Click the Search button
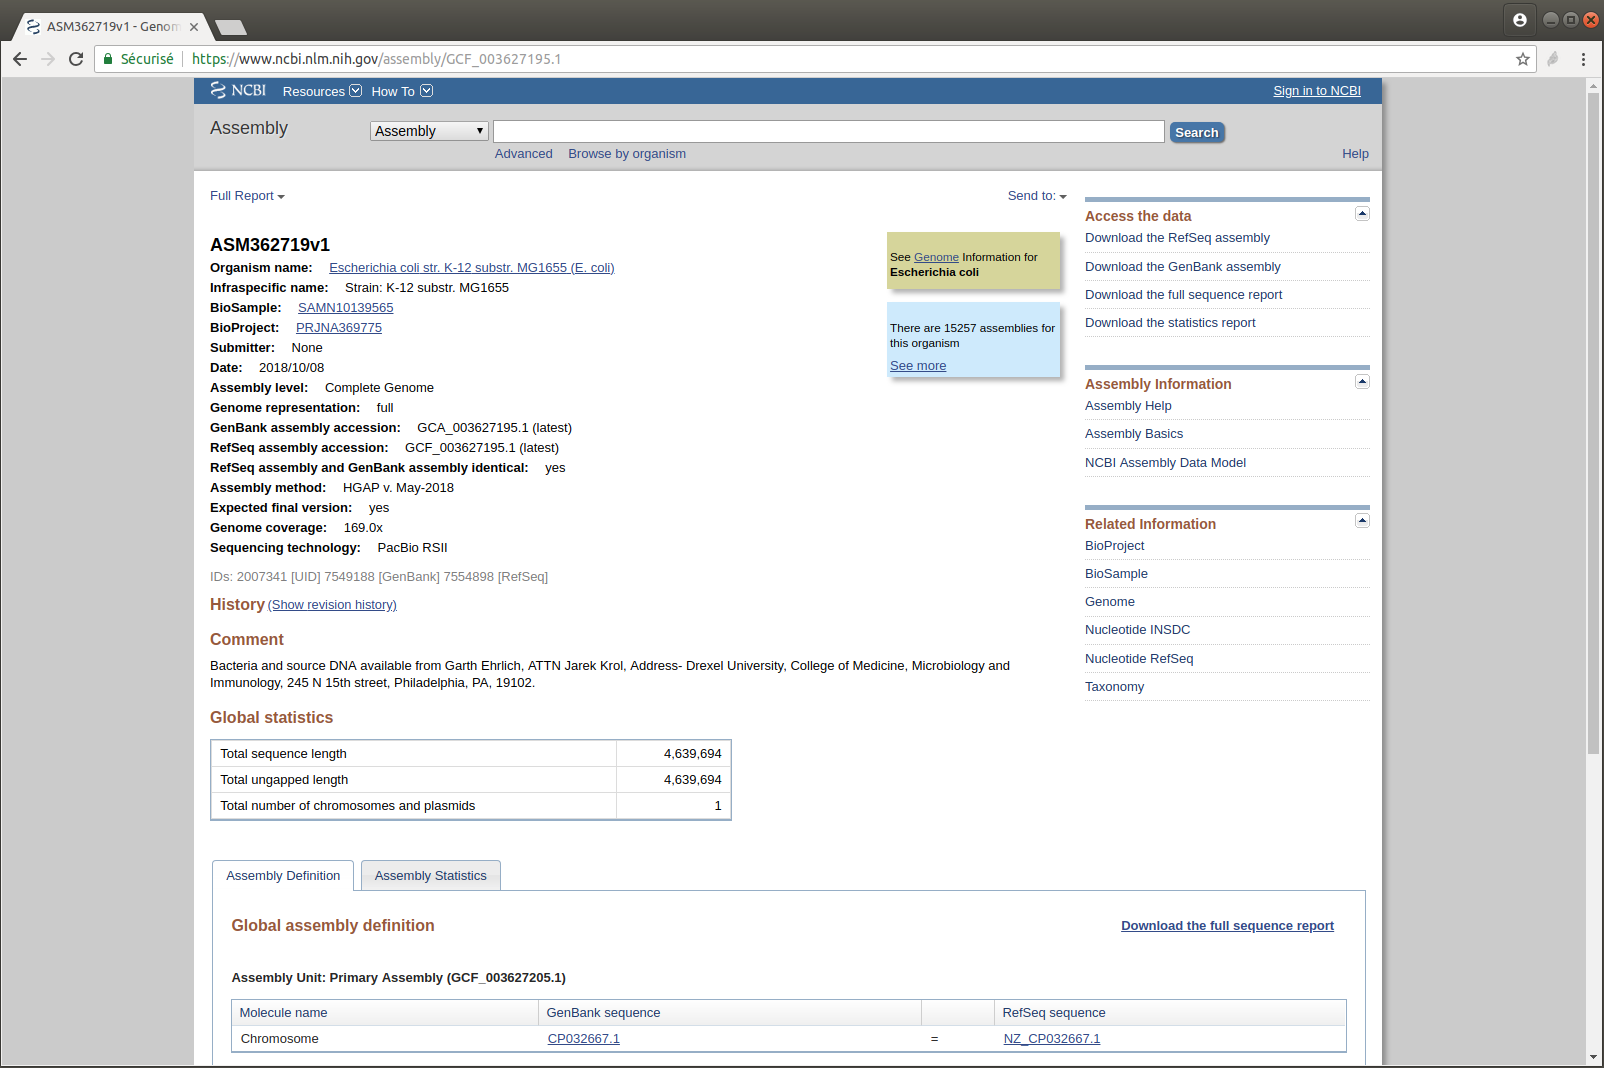This screenshot has height=1068, width=1604. 1197,132
